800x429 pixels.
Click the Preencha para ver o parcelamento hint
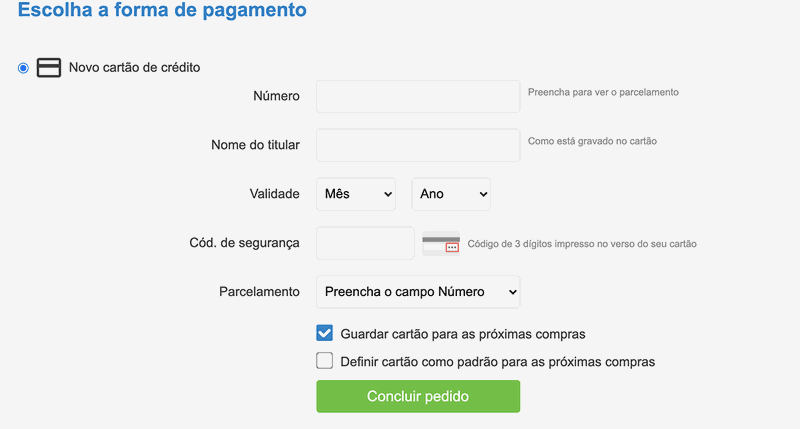coord(603,92)
